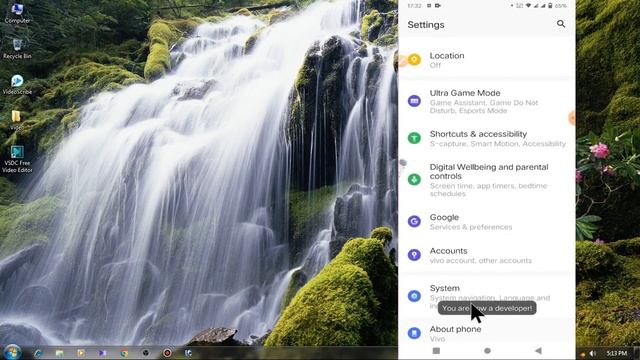
Task: Launch VideoScribe from the desktop
Action: [x=17, y=84]
